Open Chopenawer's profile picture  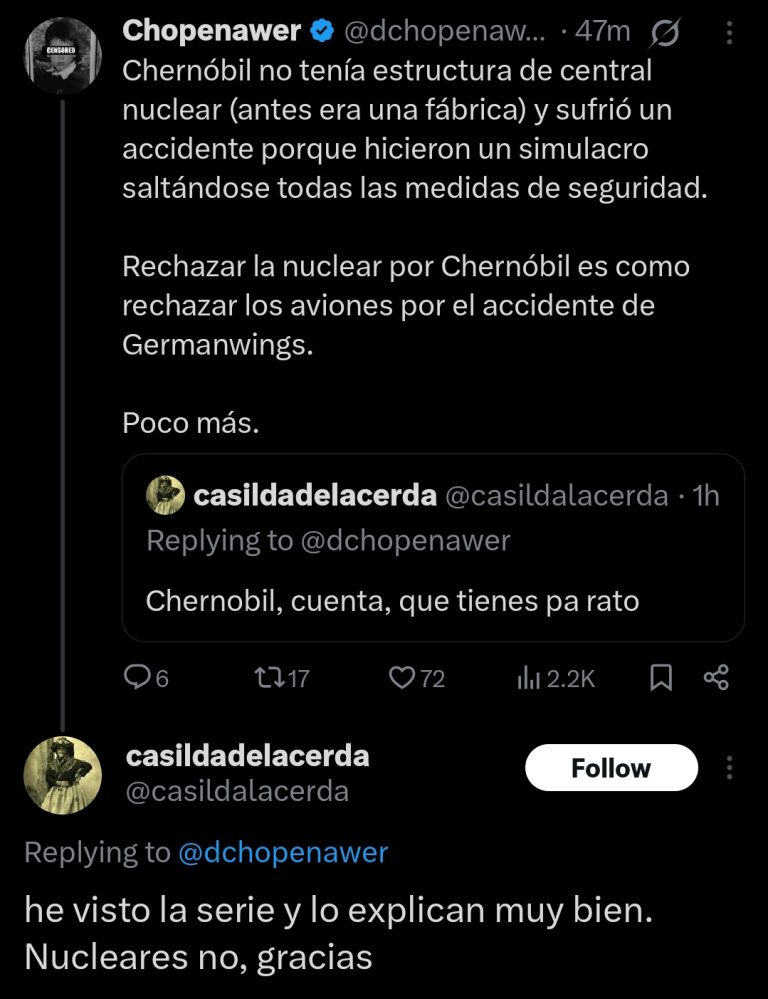click(x=62, y=55)
